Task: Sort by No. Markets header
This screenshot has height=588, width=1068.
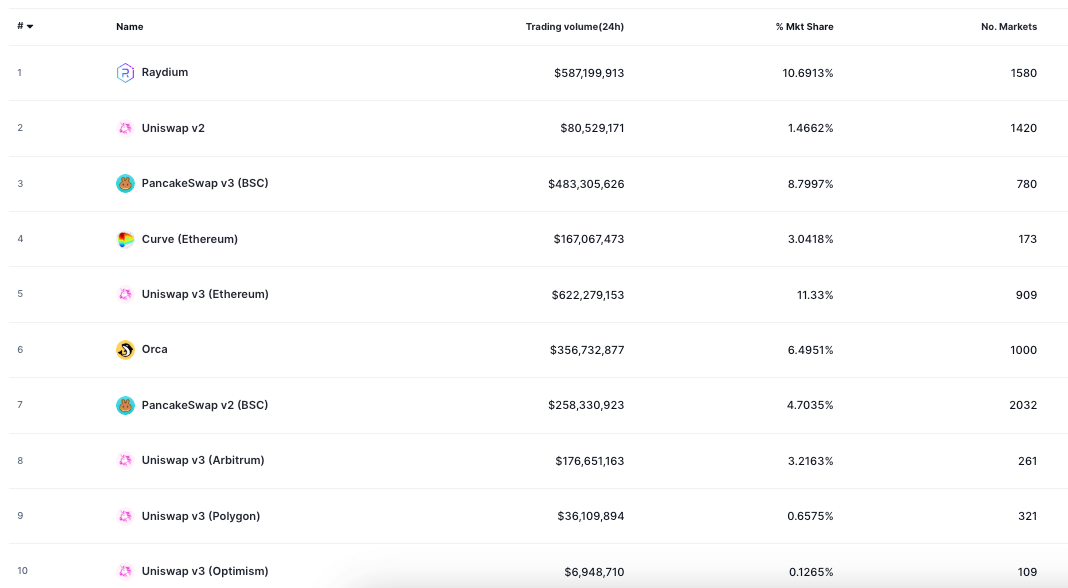Action: click(1009, 27)
